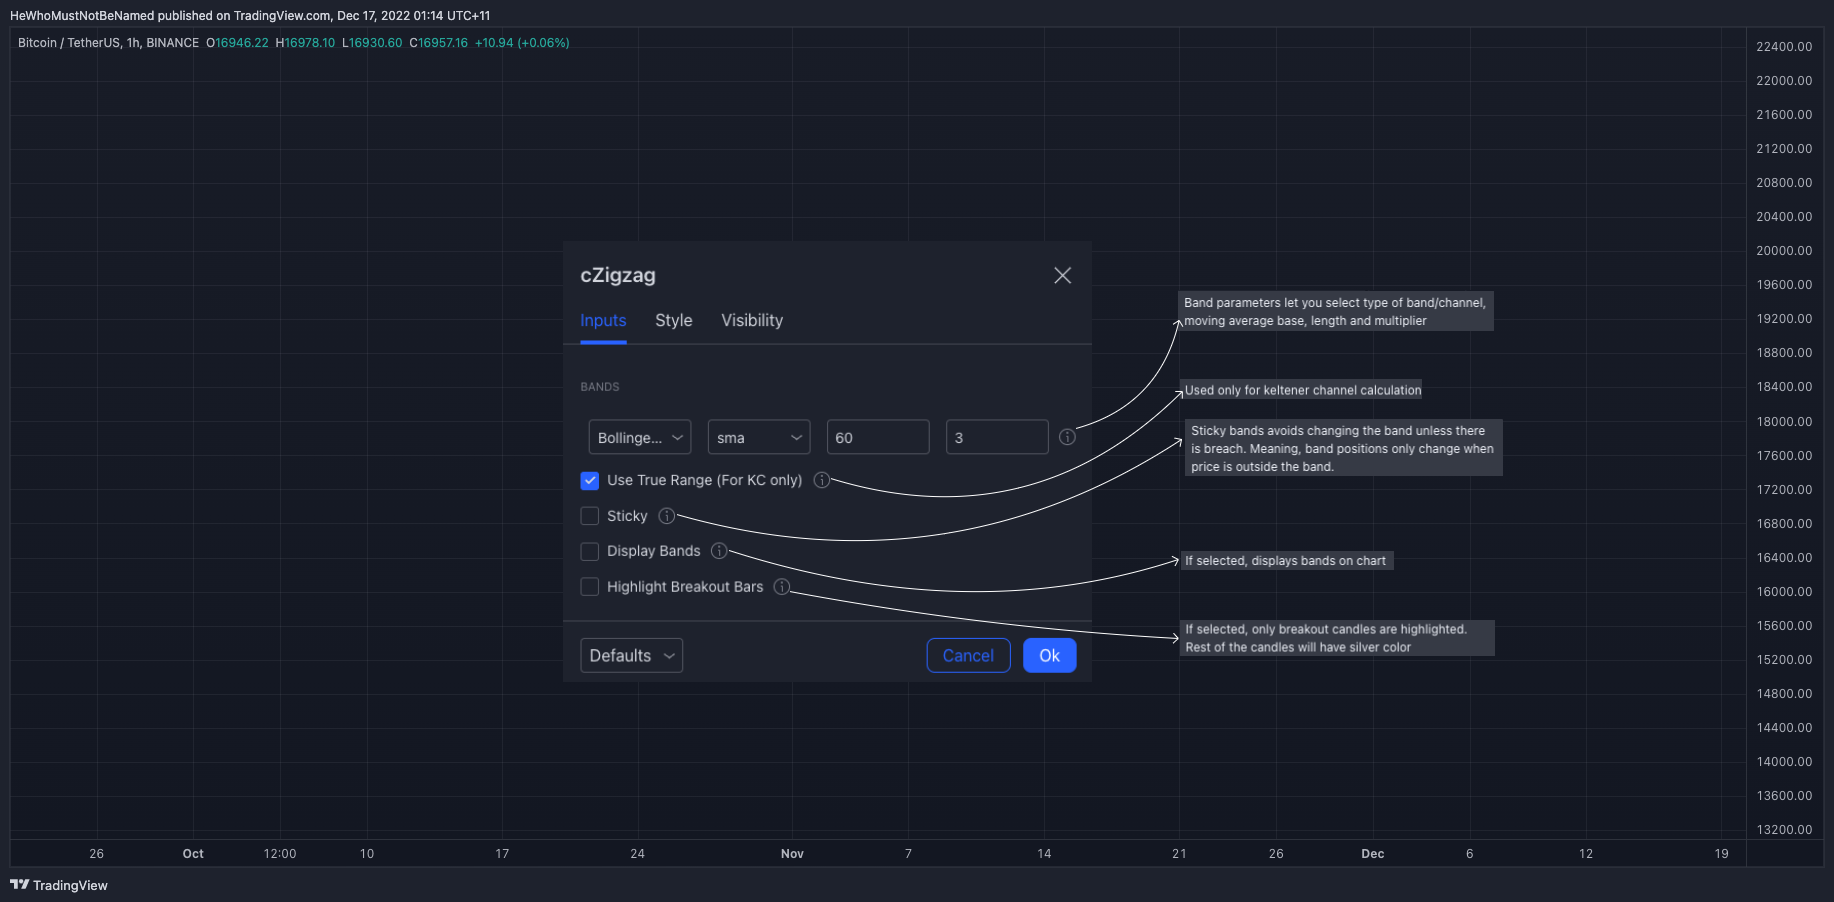Click the BANDS section label
The height and width of the screenshot is (902, 1834).
click(600, 387)
